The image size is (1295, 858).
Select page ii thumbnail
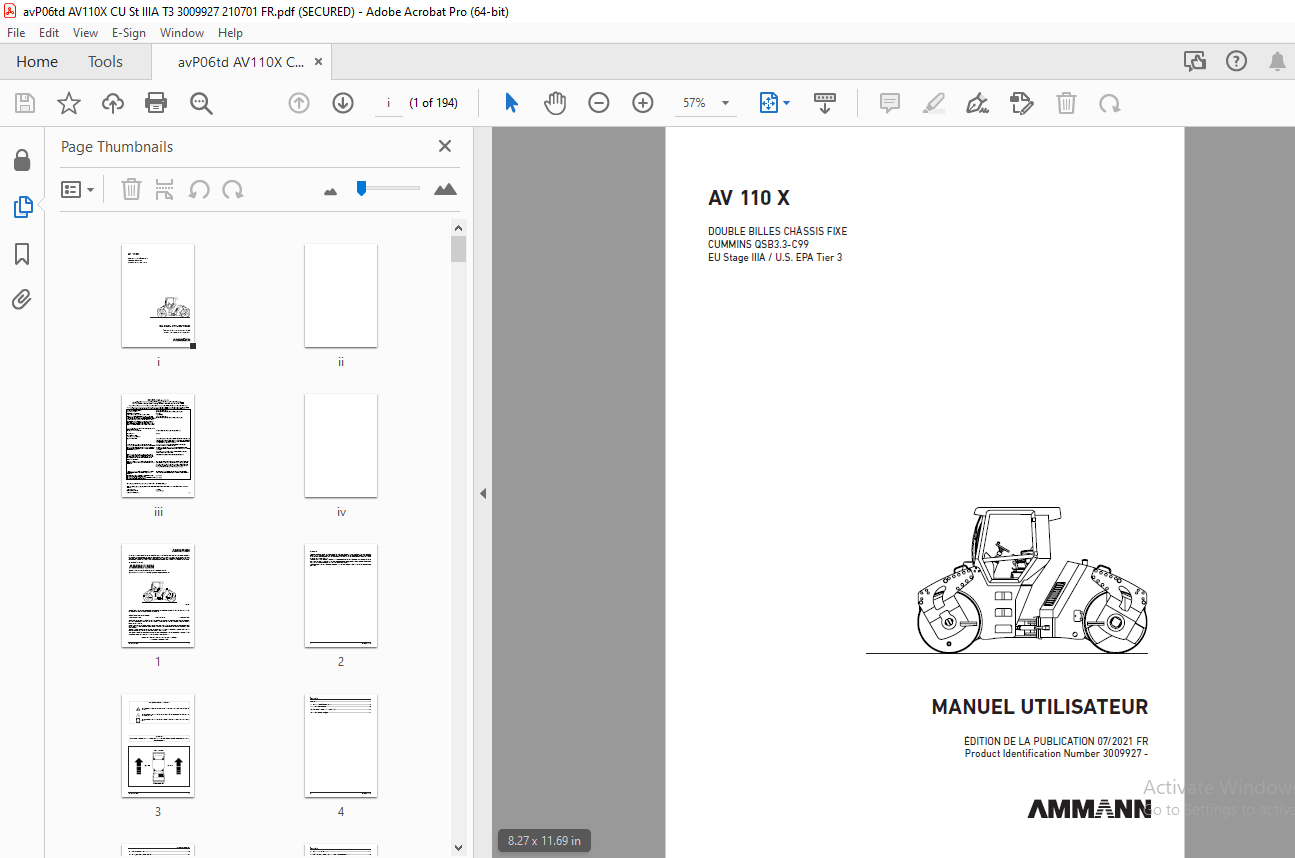(341, 295)
